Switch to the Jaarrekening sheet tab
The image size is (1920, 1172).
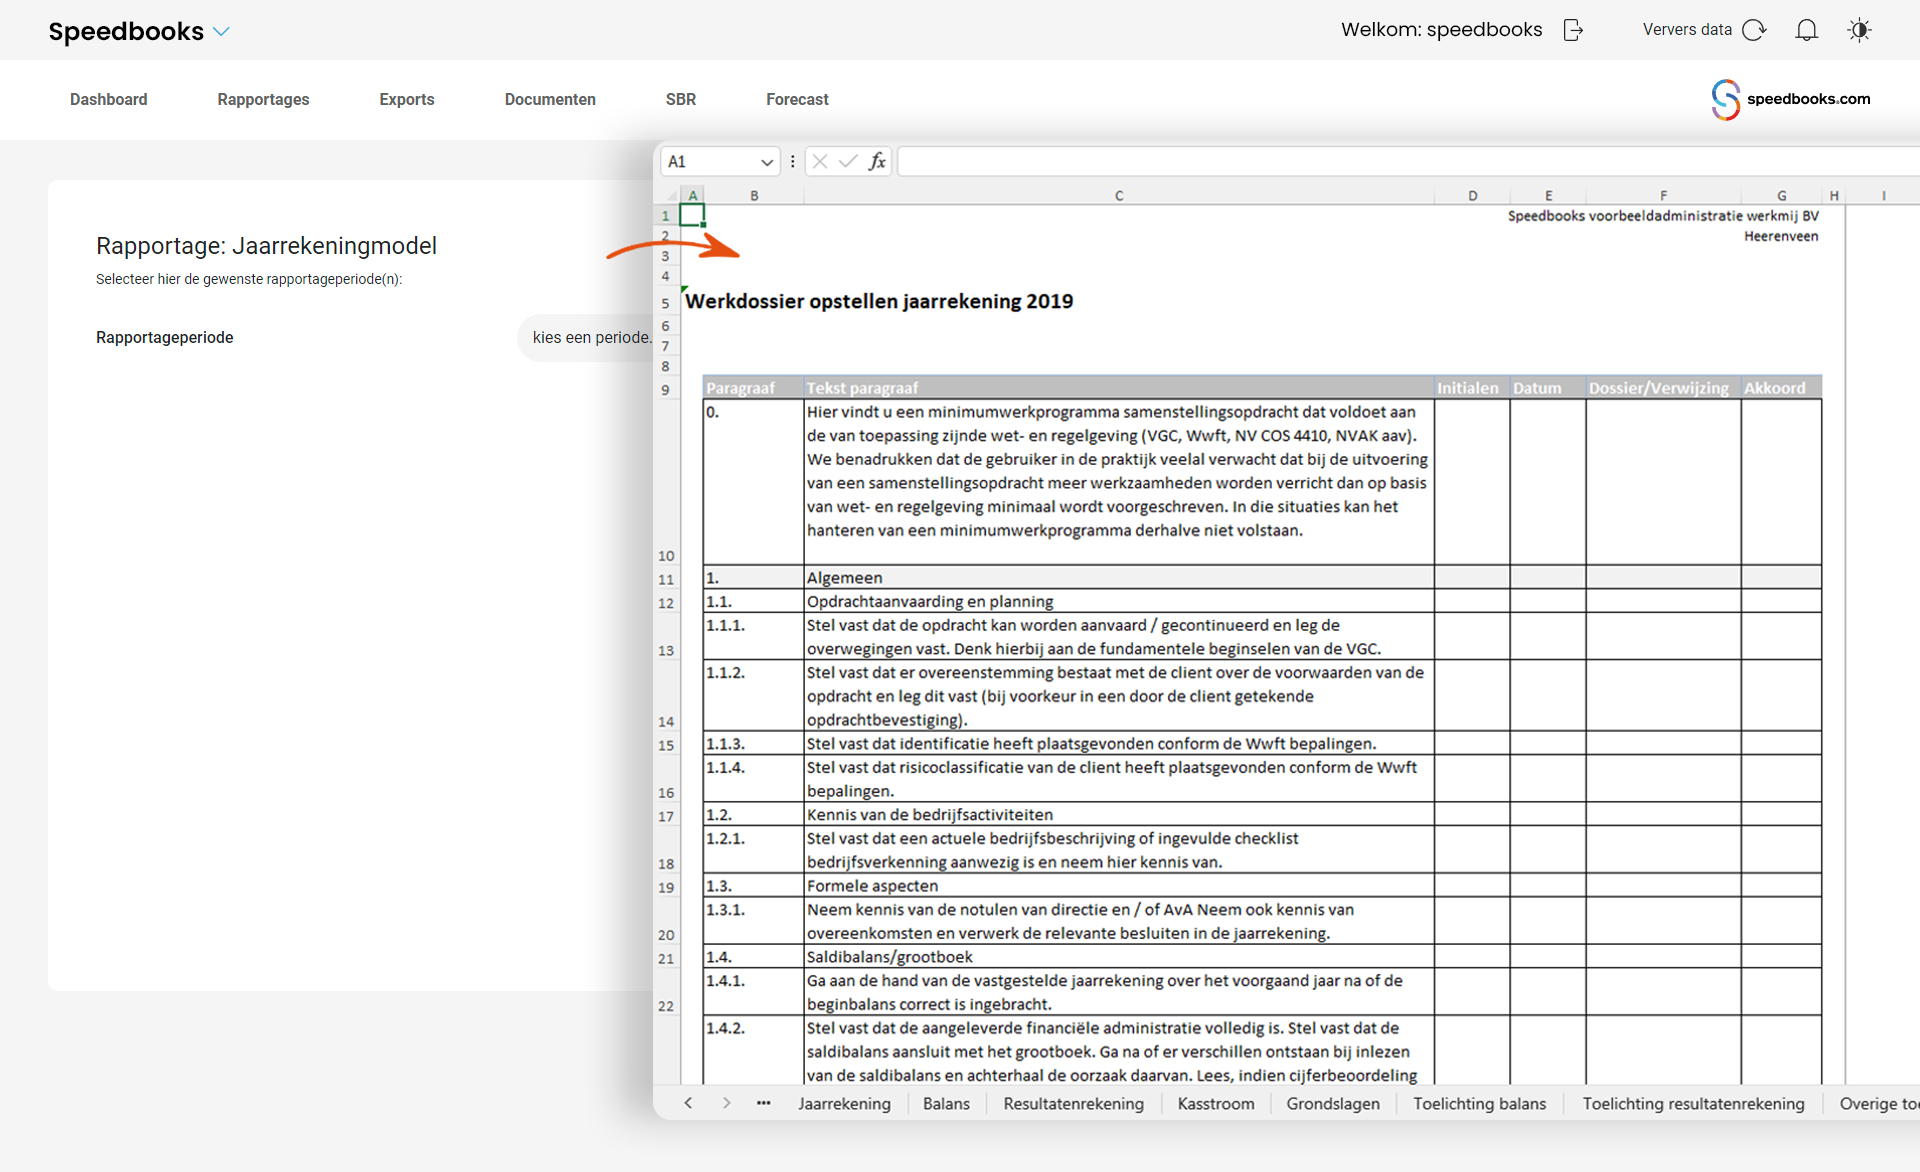pyautogui.click(x=844, y=1104)
